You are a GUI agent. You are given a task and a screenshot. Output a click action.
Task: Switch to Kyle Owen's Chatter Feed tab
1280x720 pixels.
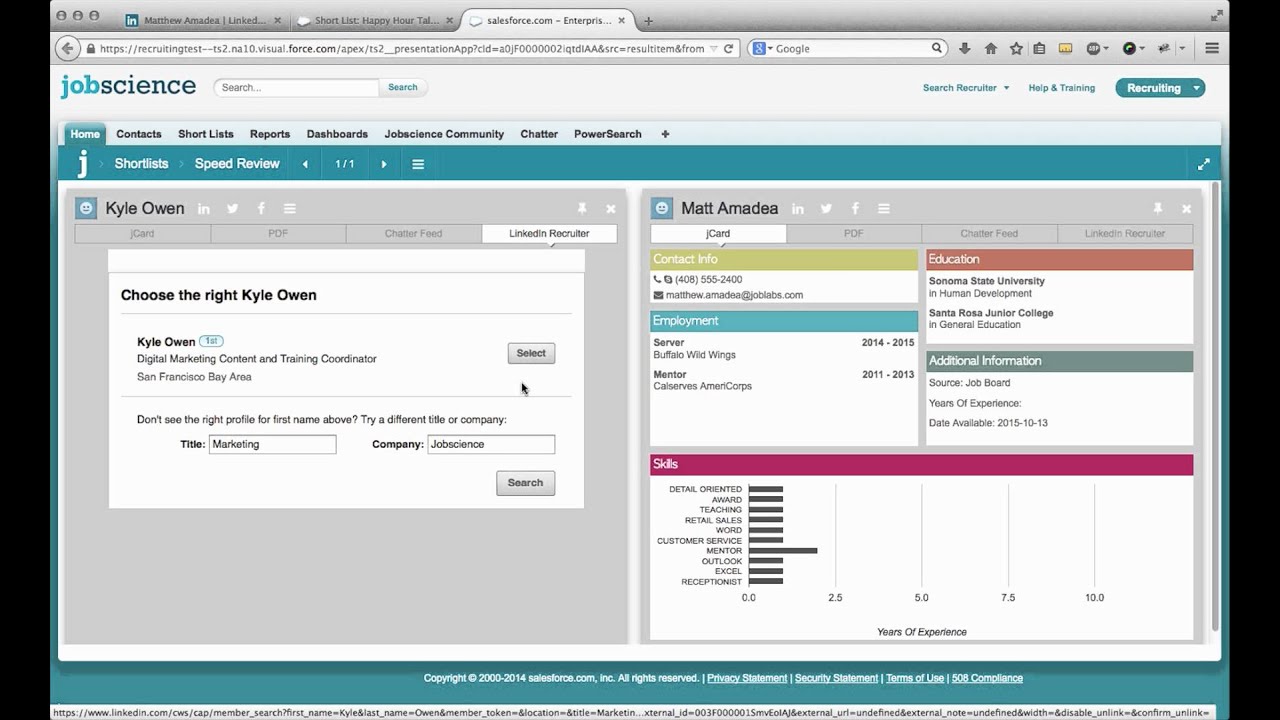point(413,234)
